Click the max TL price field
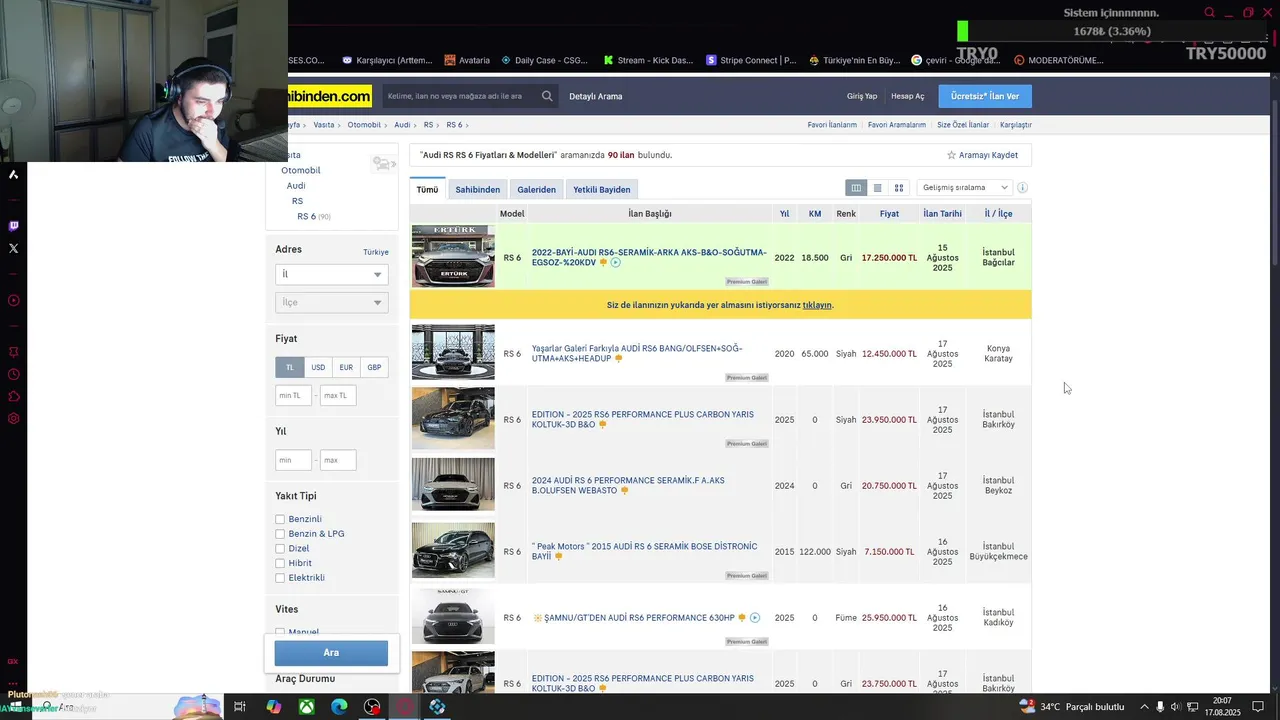Viewport: 1280px width, 720px height. 338,395
